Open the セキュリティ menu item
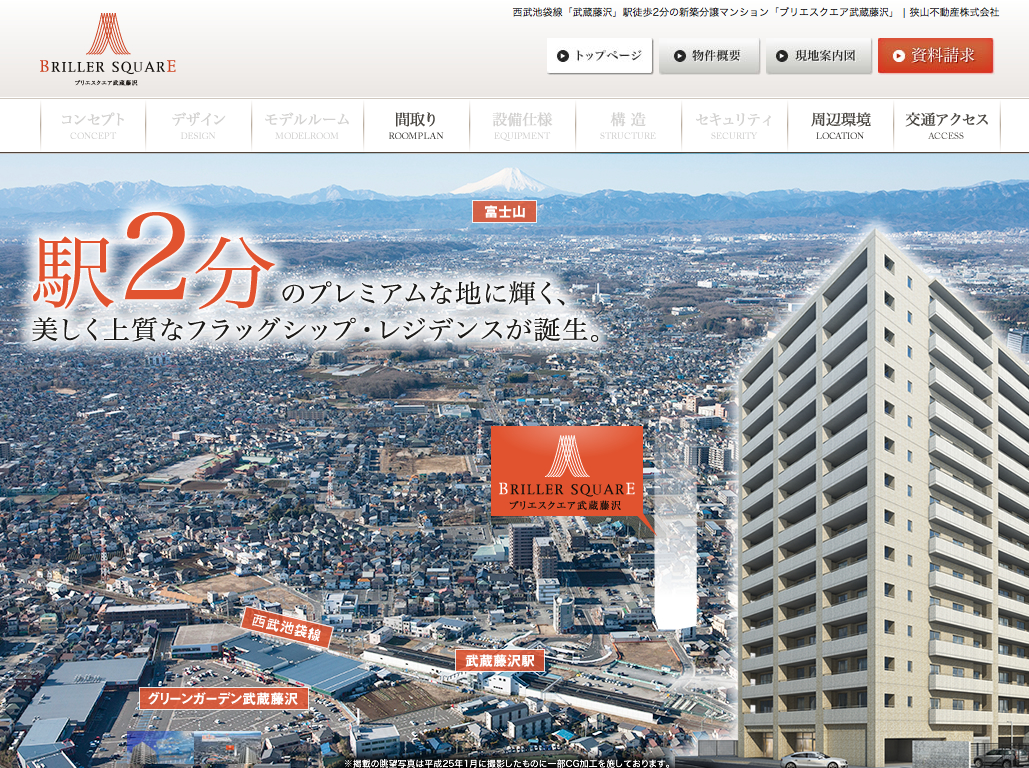This screenshot has width=1029, height=768. (x=734, y=126)
